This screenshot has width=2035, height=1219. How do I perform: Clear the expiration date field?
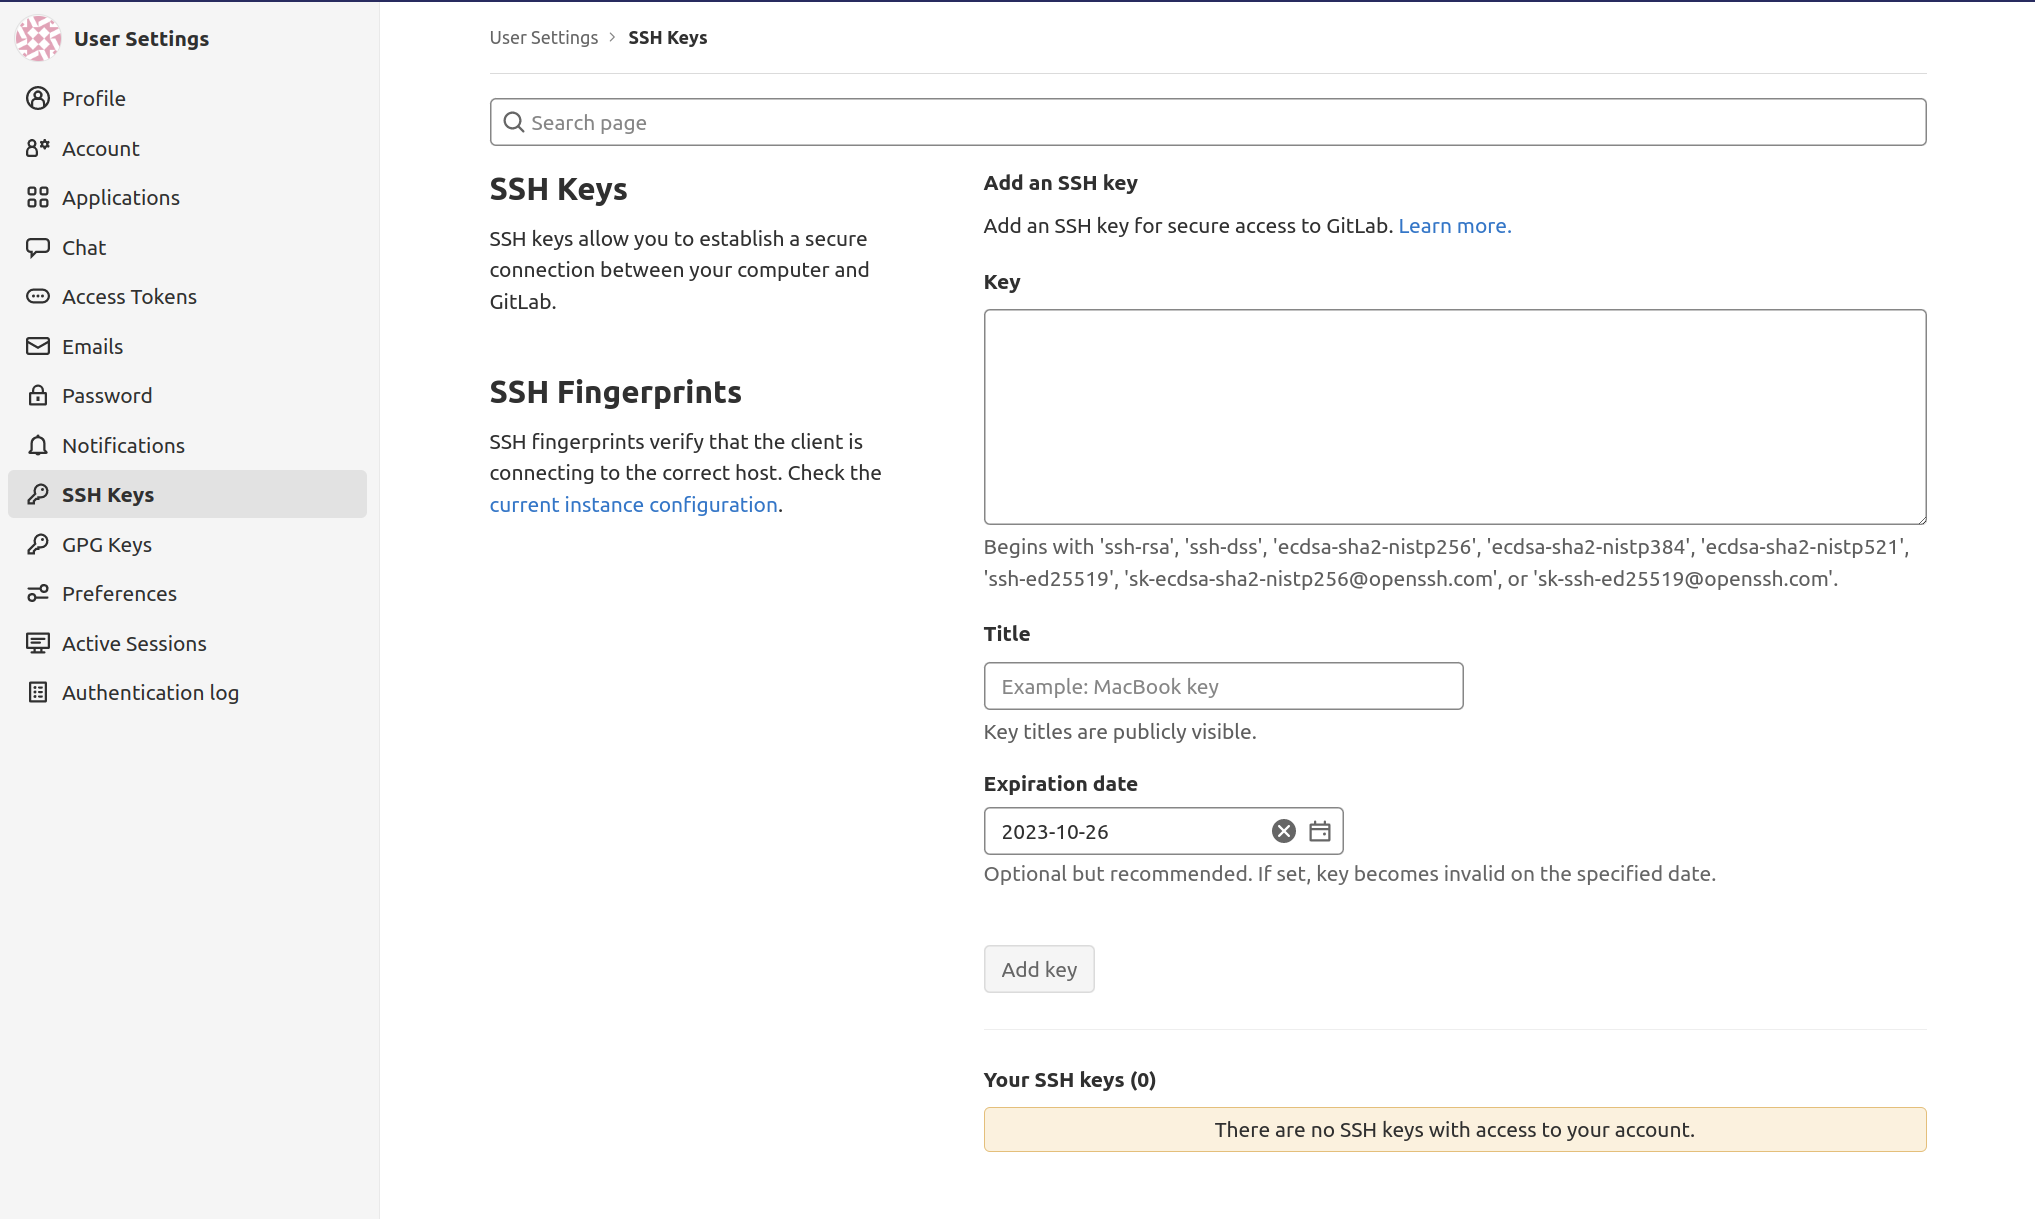1282,830
